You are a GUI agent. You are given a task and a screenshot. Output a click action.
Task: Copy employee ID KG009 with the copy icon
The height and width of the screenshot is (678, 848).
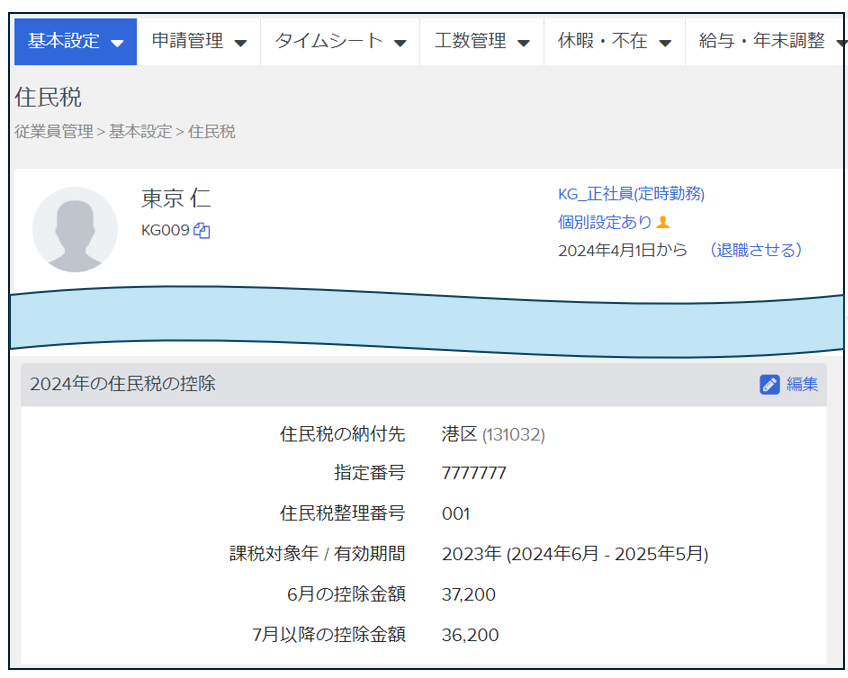point(202,231)
